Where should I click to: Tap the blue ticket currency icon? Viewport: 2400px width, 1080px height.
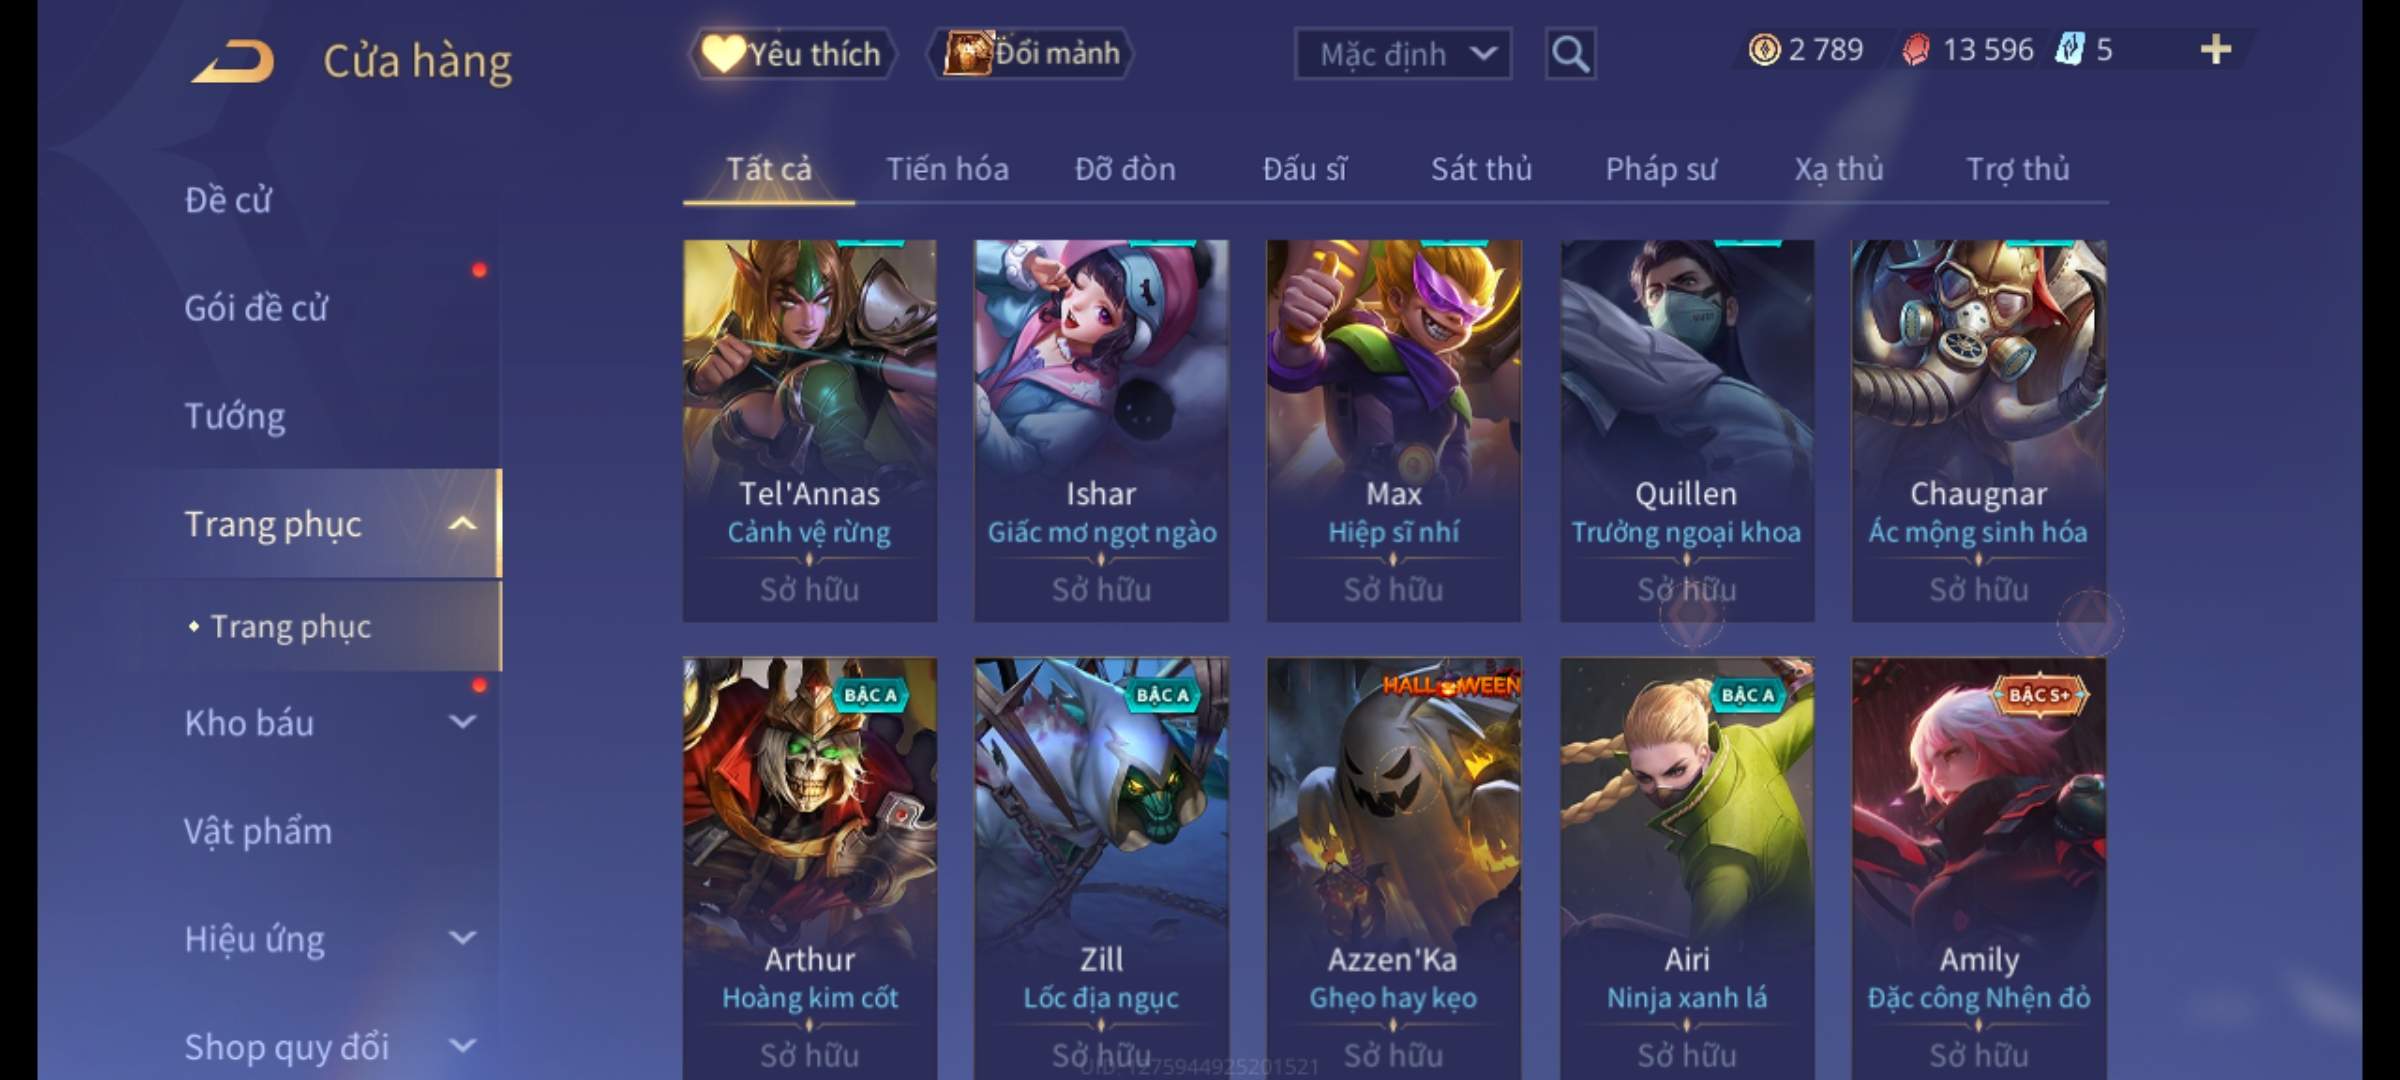[2069, 49]
